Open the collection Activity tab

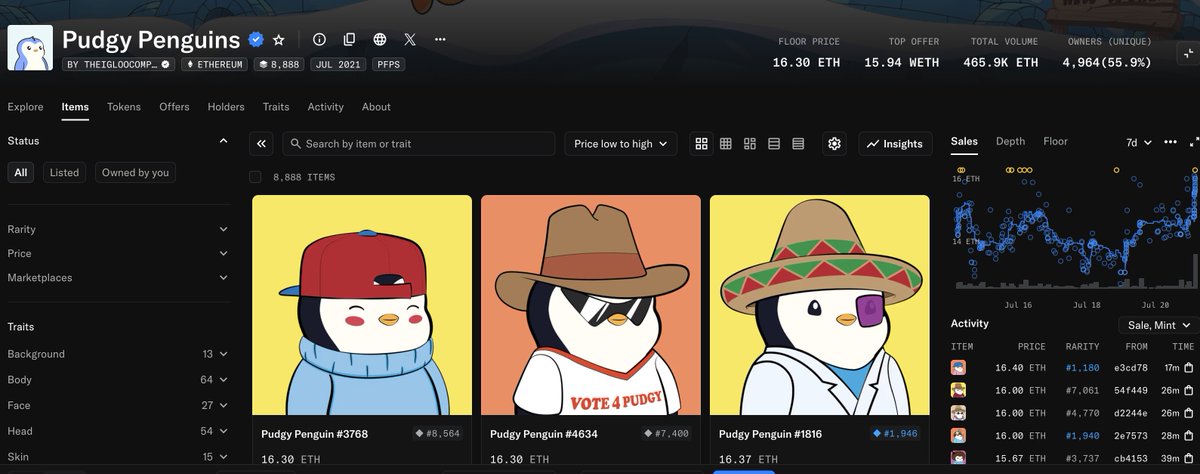coord(325,107)
